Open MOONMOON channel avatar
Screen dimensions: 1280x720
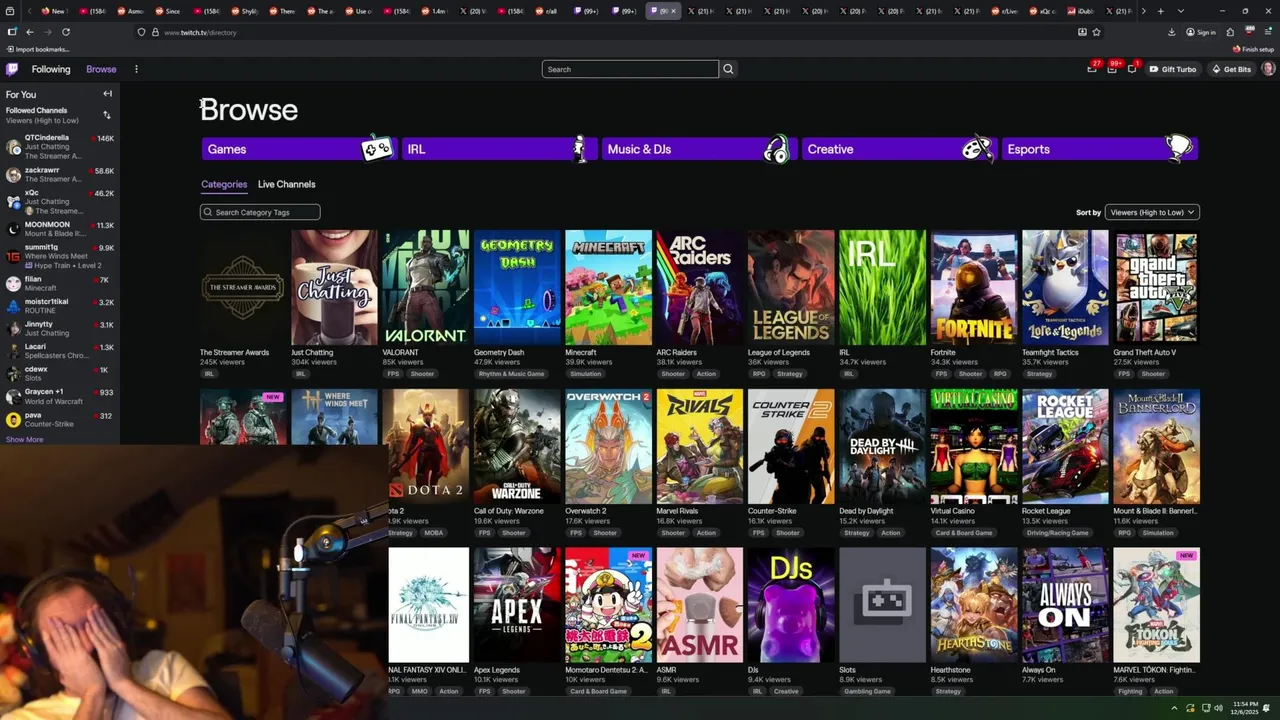13,229
